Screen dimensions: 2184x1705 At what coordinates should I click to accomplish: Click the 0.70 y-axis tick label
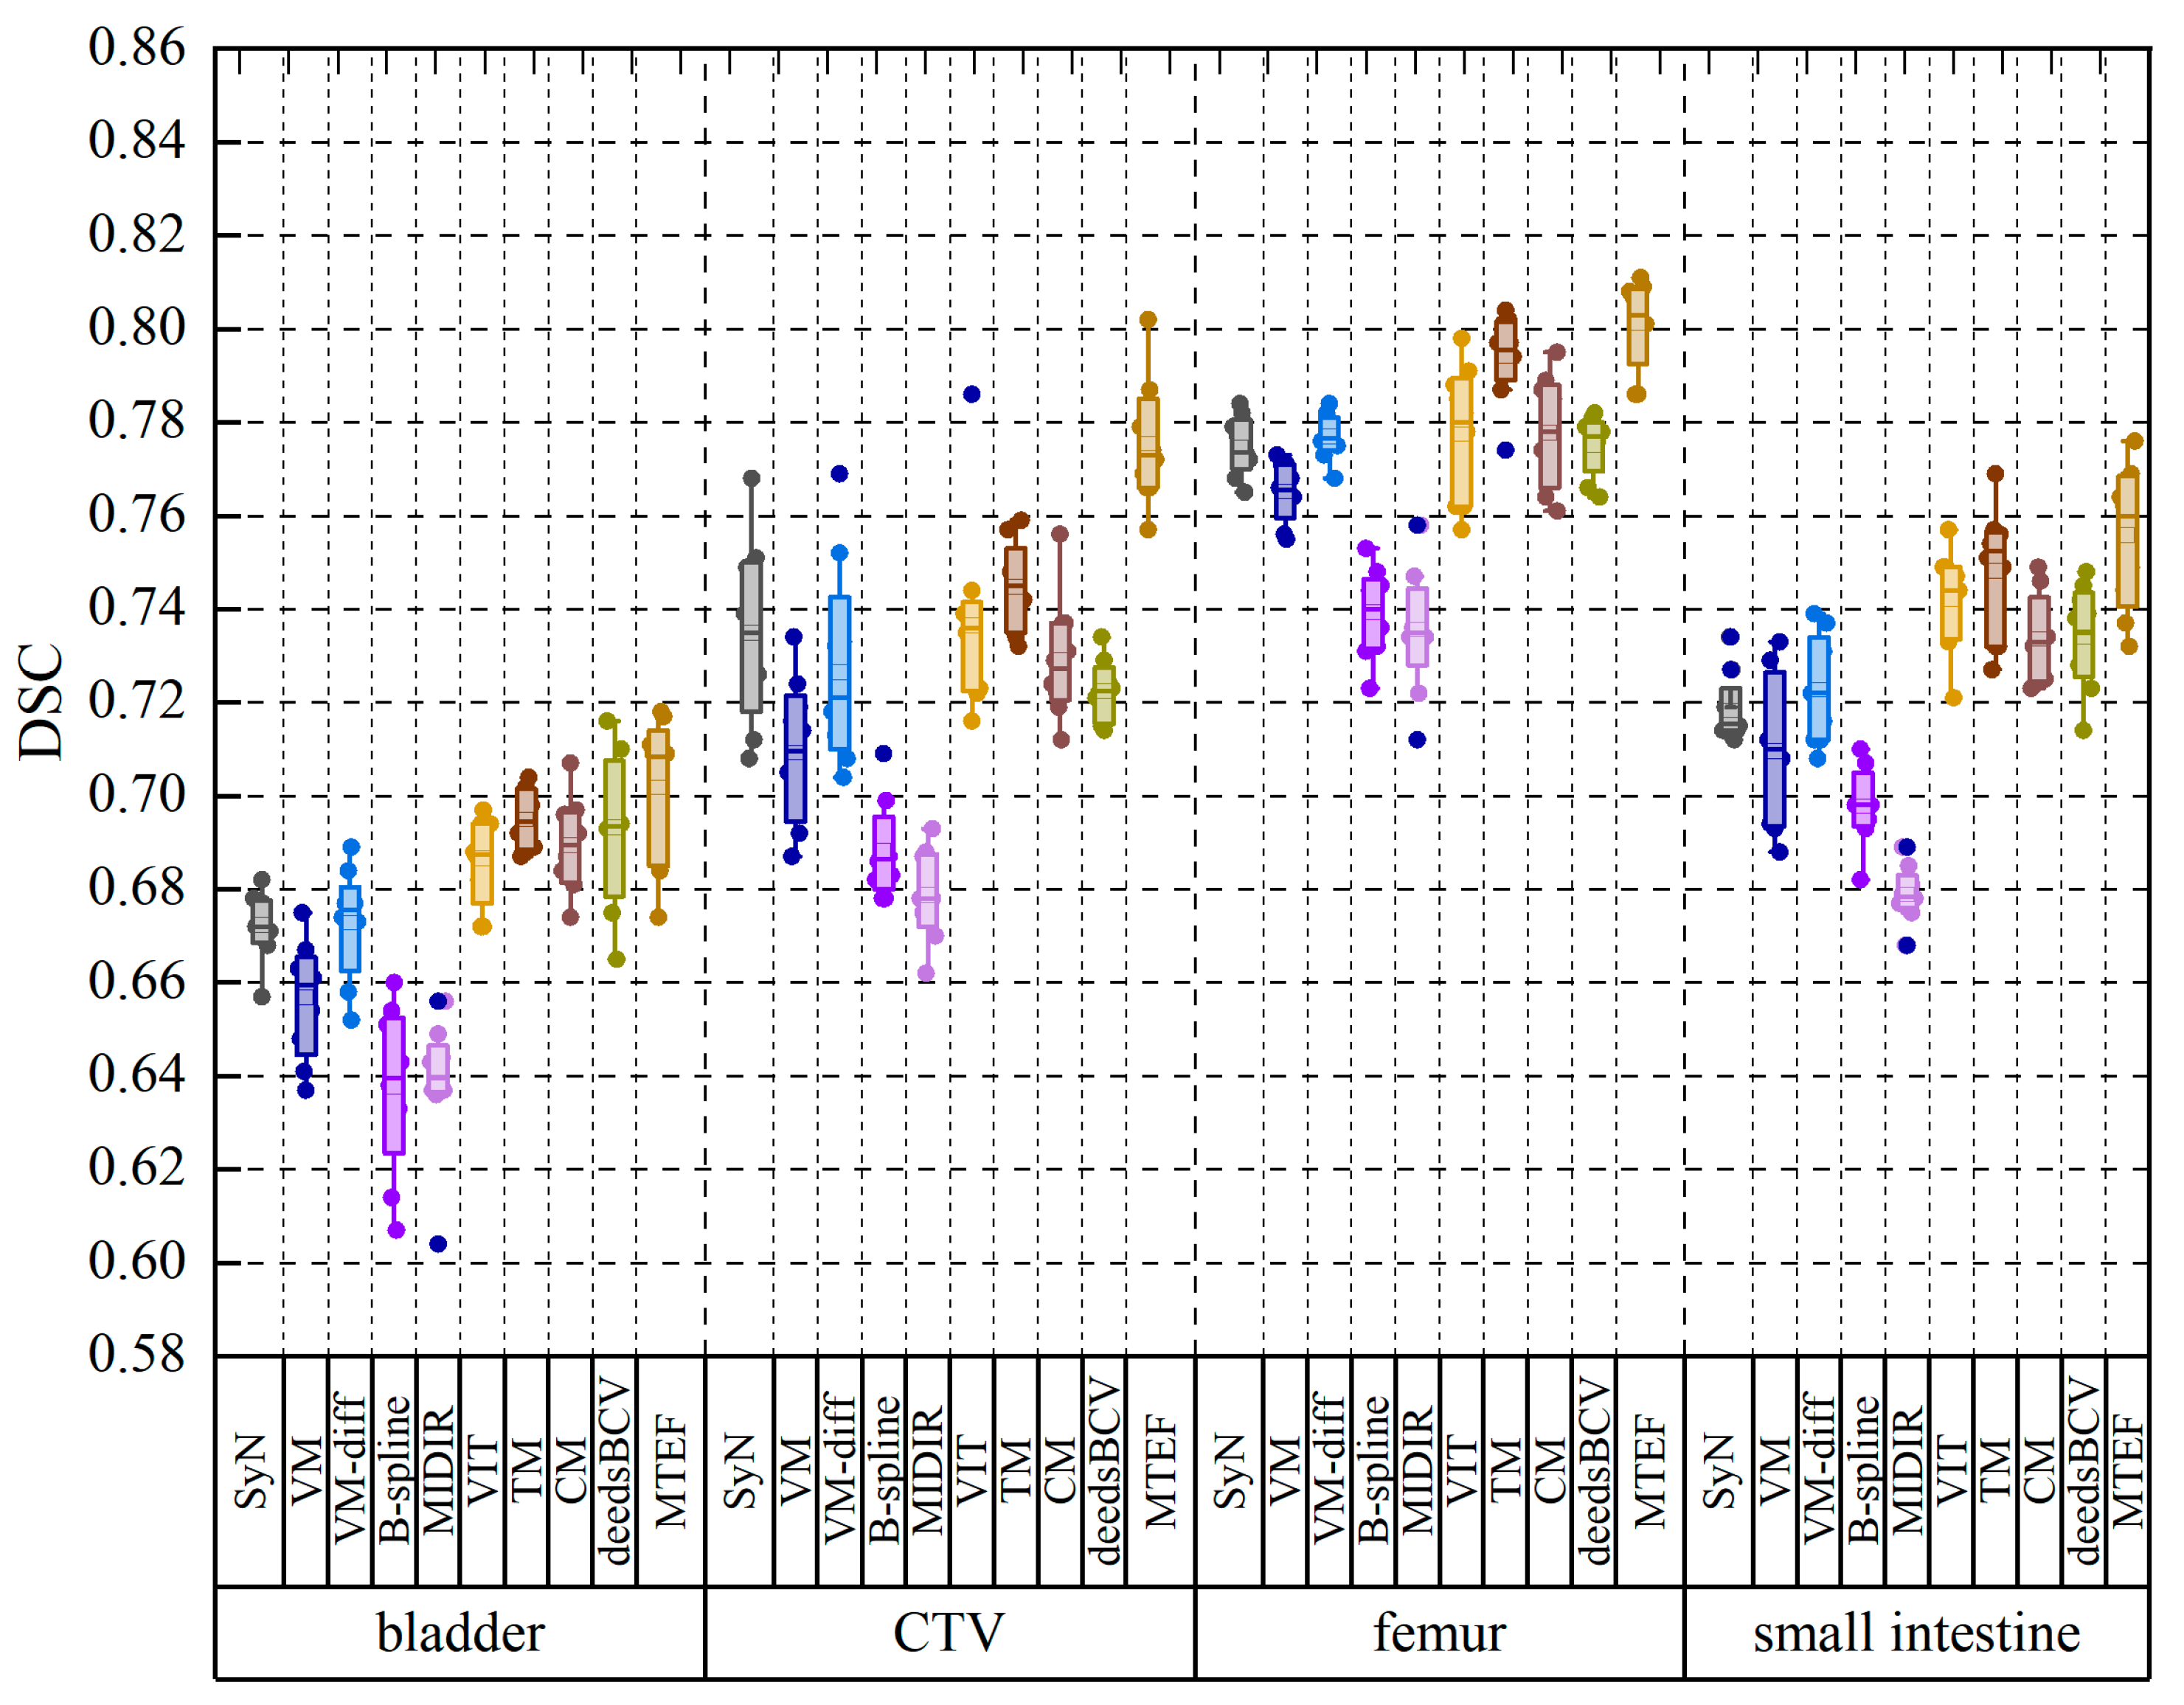coord(137,795)
